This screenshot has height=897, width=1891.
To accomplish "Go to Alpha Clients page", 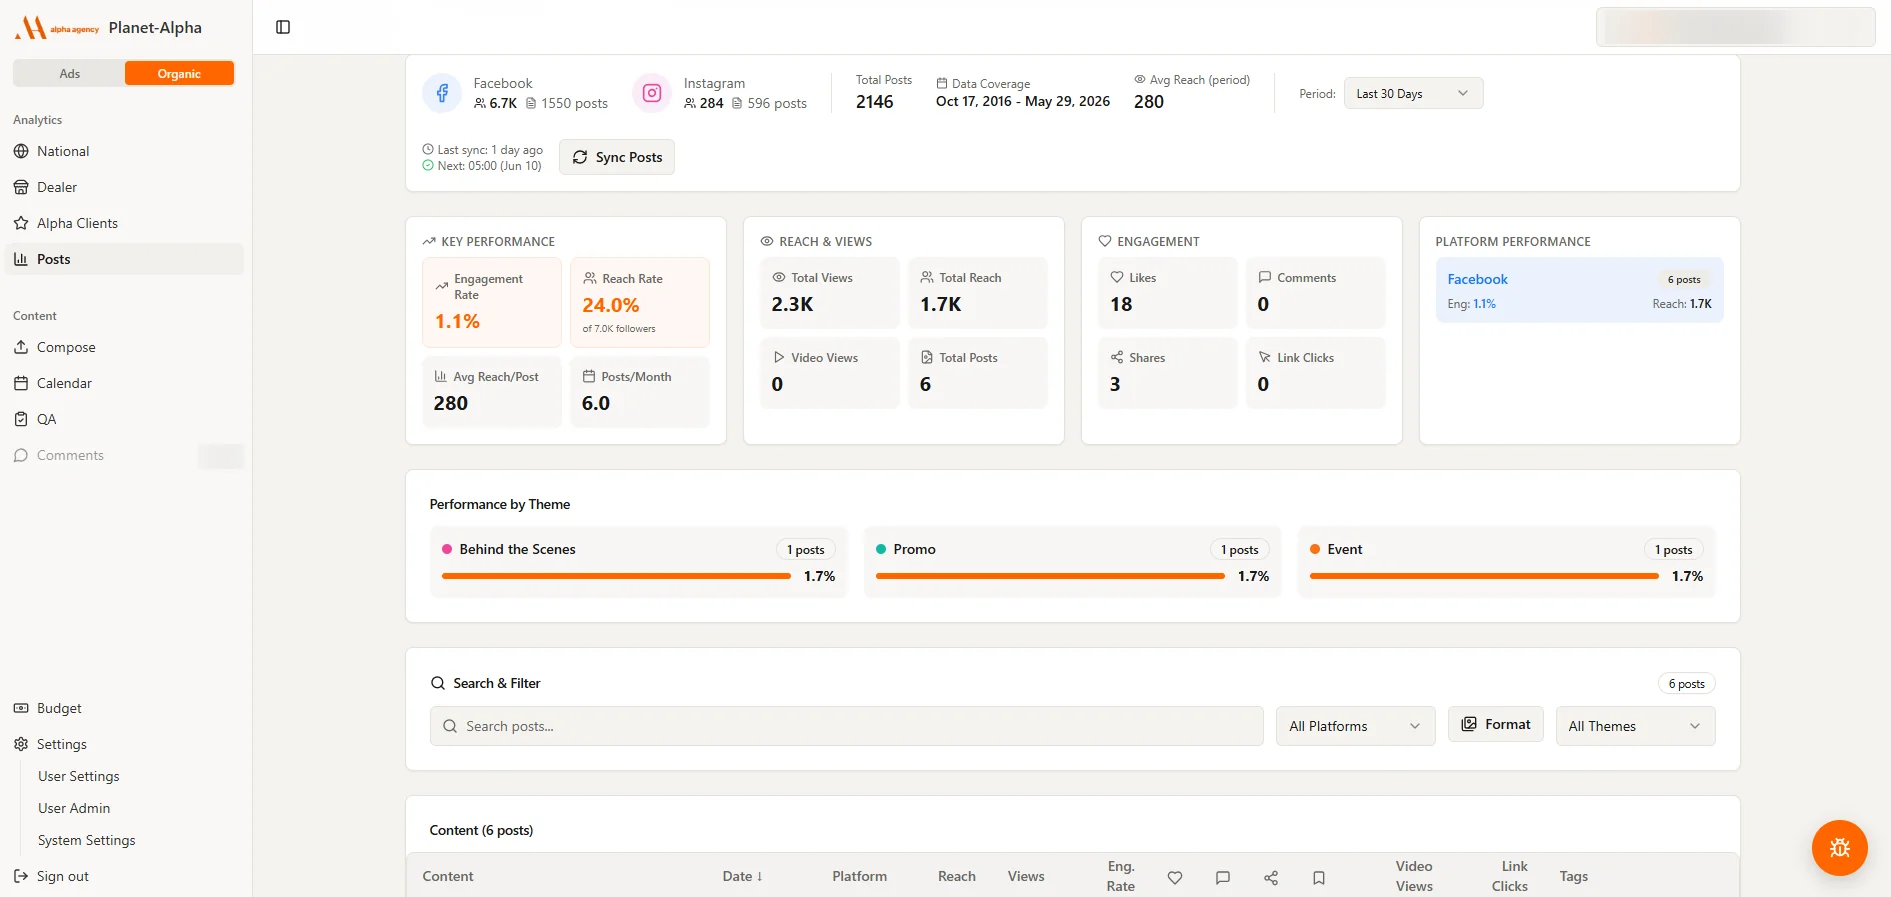I will [125, 223].
